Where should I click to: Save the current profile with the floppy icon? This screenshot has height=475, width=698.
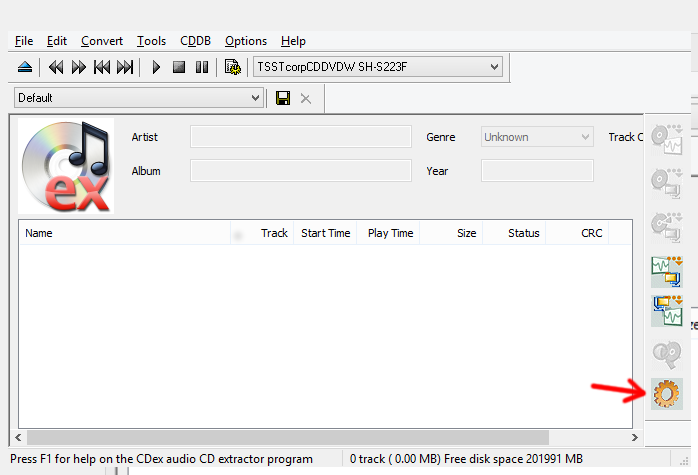coord(283,98)
